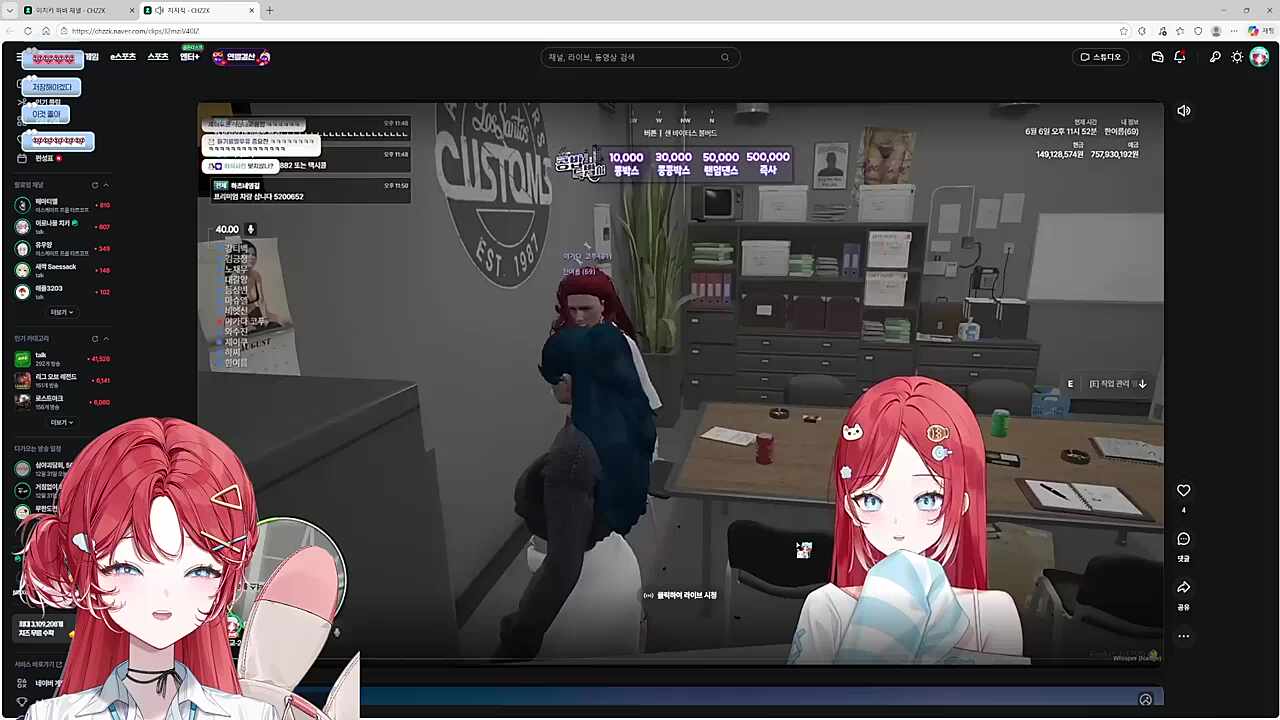Expand 더보기 under followed channels

(x=62, y=312)
